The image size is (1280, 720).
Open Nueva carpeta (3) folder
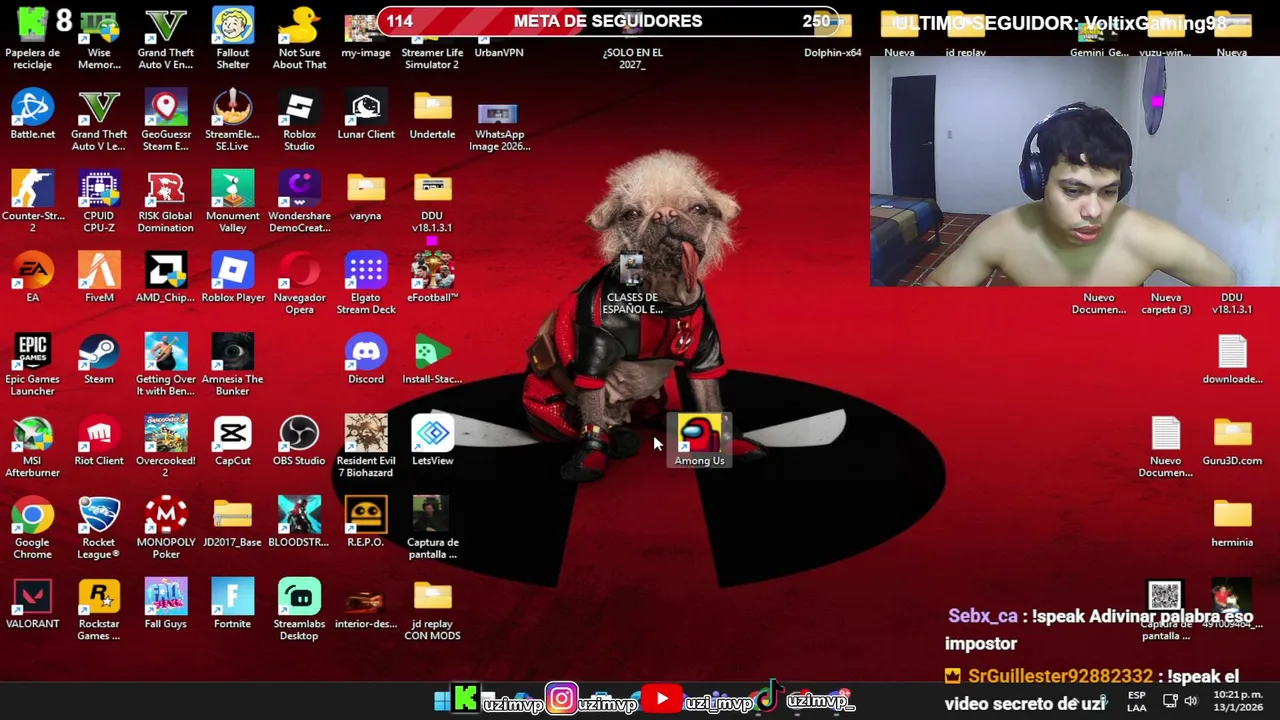(1165, 302)
